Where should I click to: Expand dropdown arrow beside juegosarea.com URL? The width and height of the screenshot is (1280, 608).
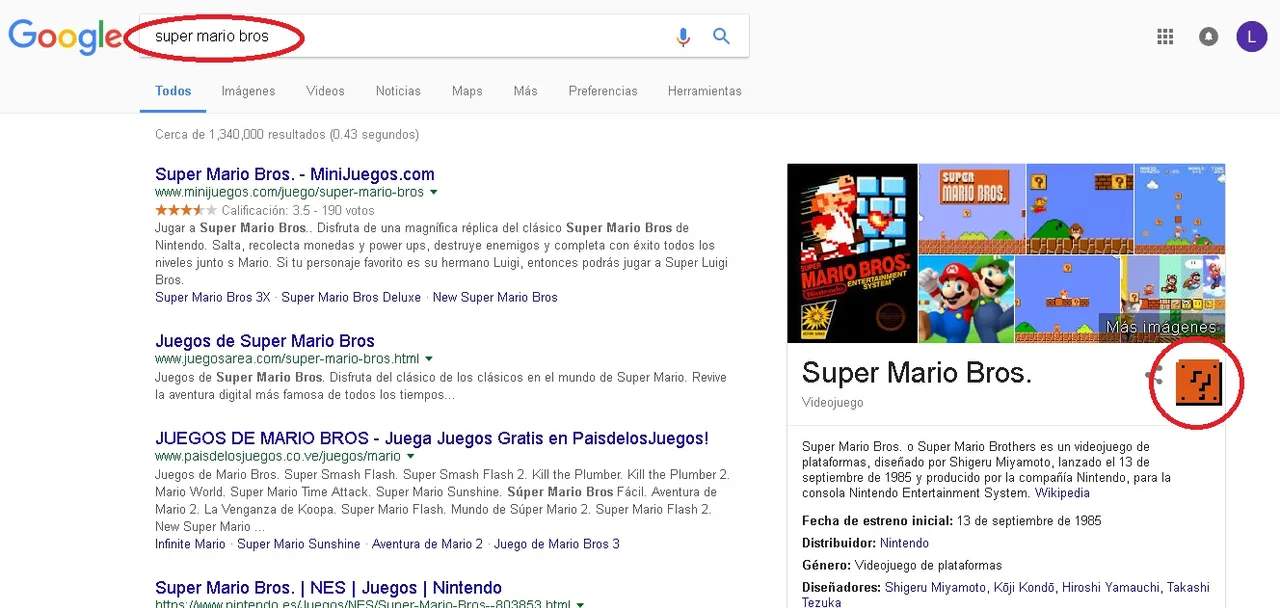coord(429,359)
